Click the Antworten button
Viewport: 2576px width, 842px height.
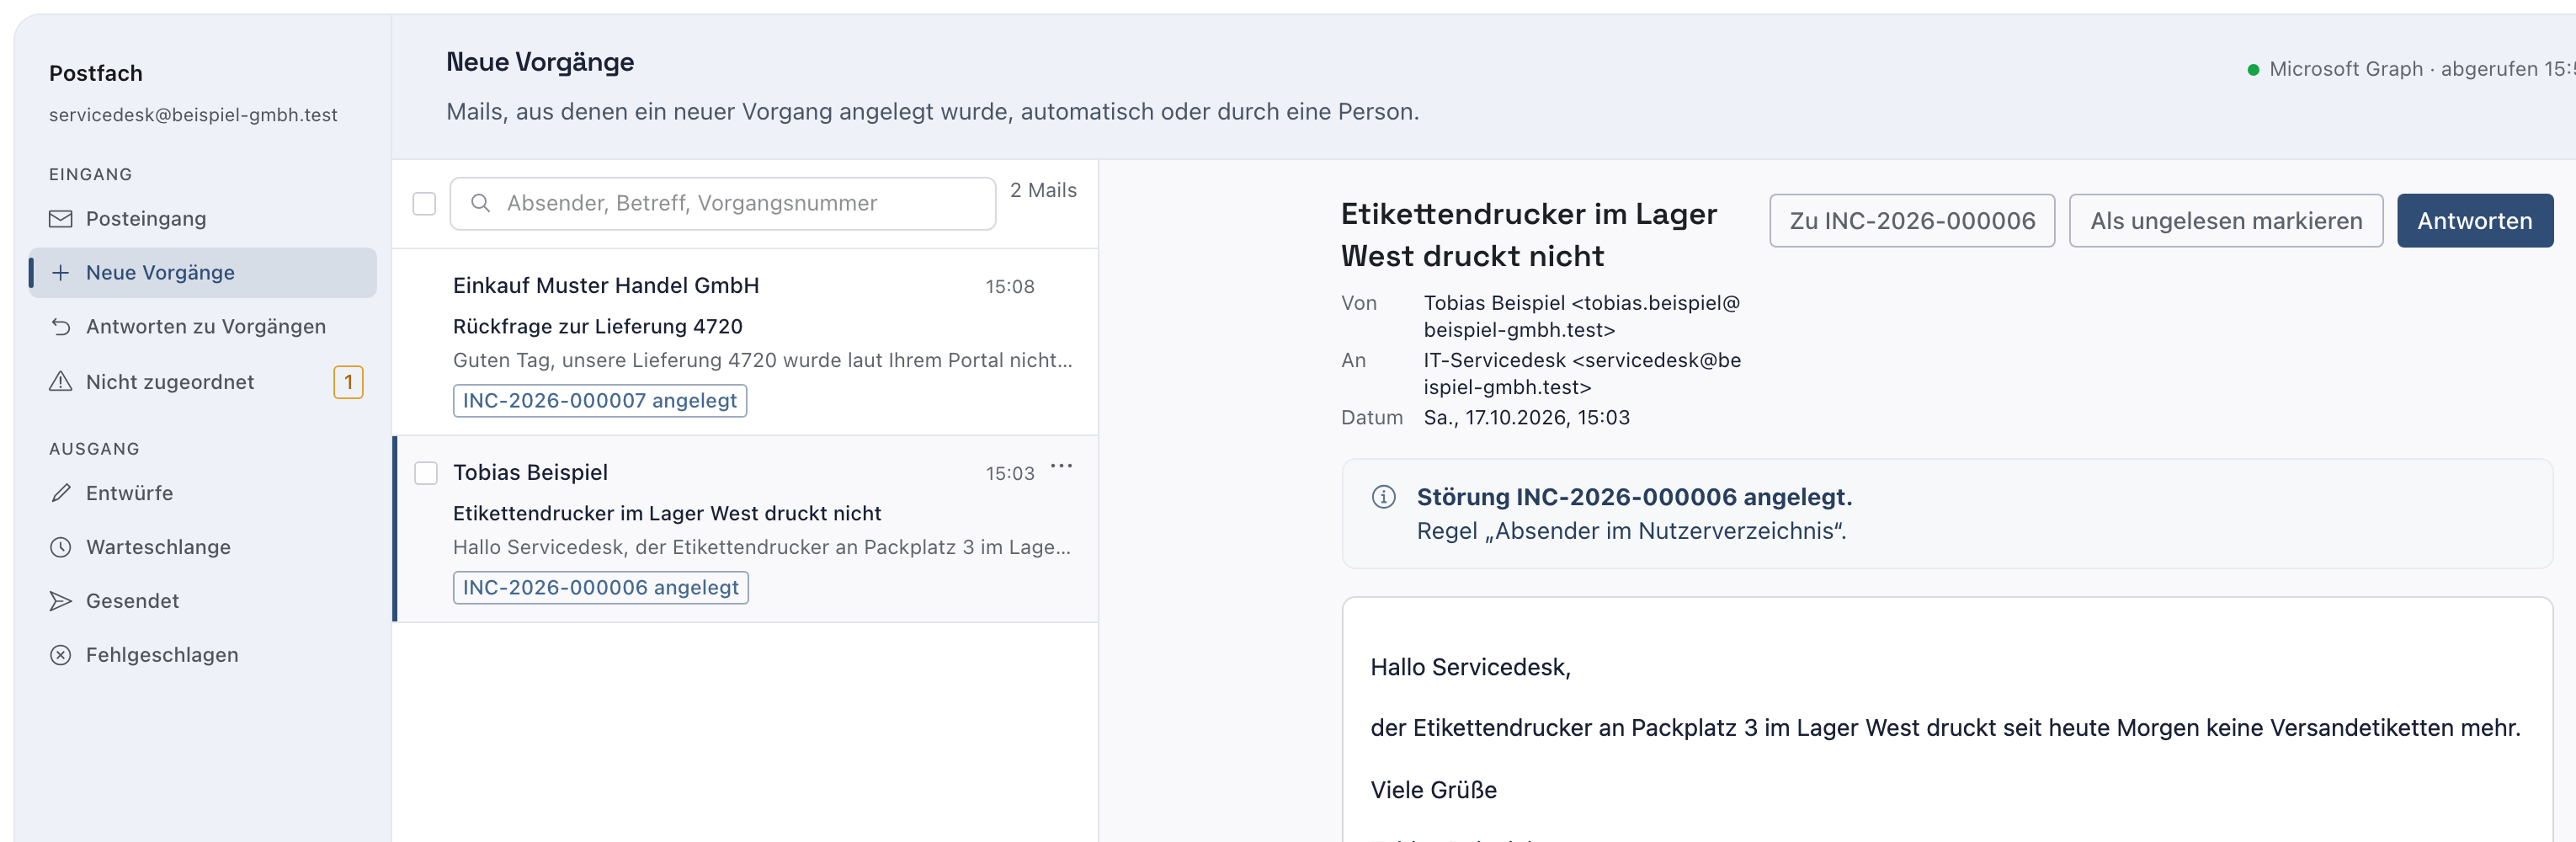[2474, 220]
